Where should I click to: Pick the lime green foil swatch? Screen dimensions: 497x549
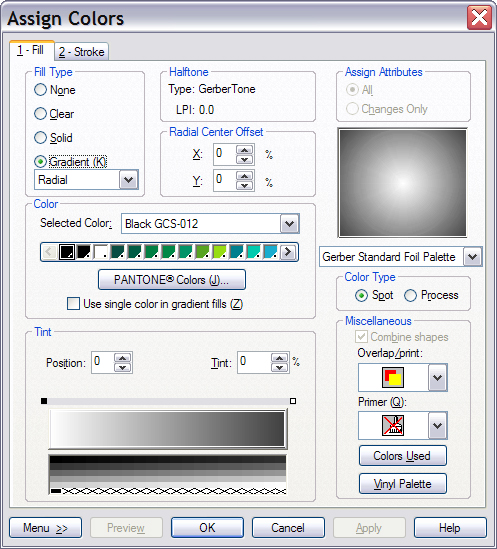click(x=220, y=252)
